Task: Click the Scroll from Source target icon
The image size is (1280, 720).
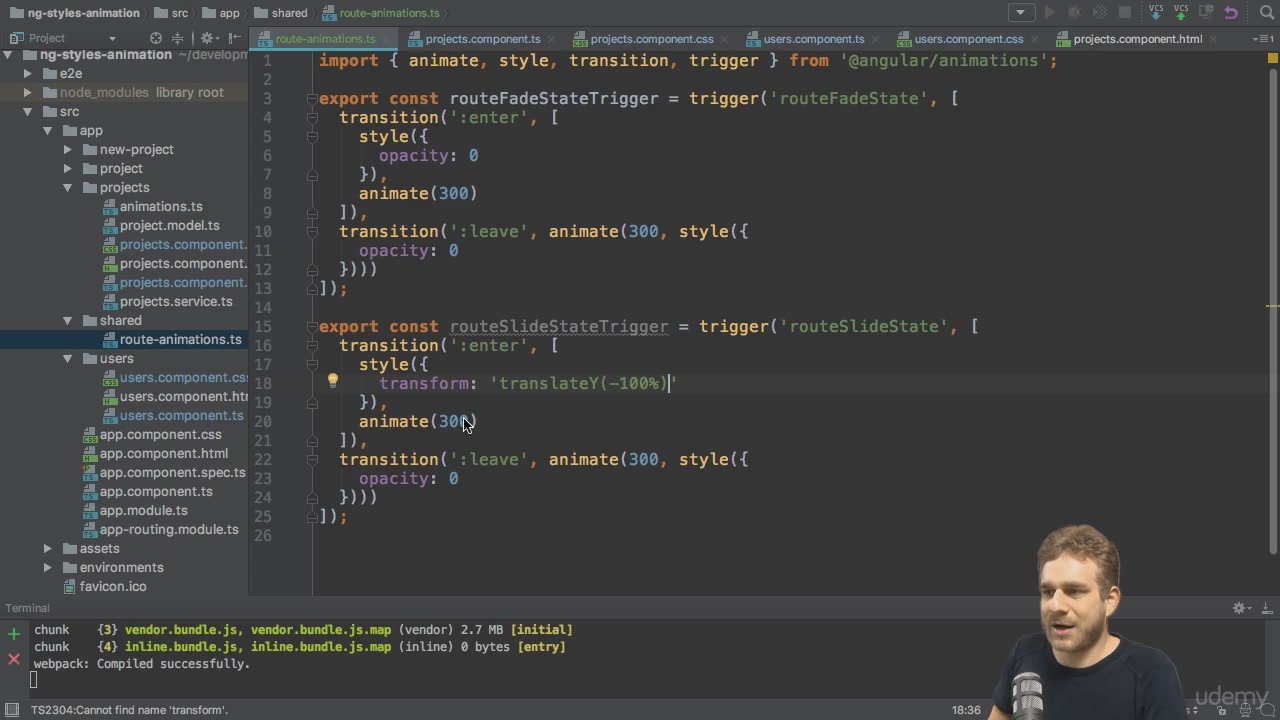Action: [156, 38]
